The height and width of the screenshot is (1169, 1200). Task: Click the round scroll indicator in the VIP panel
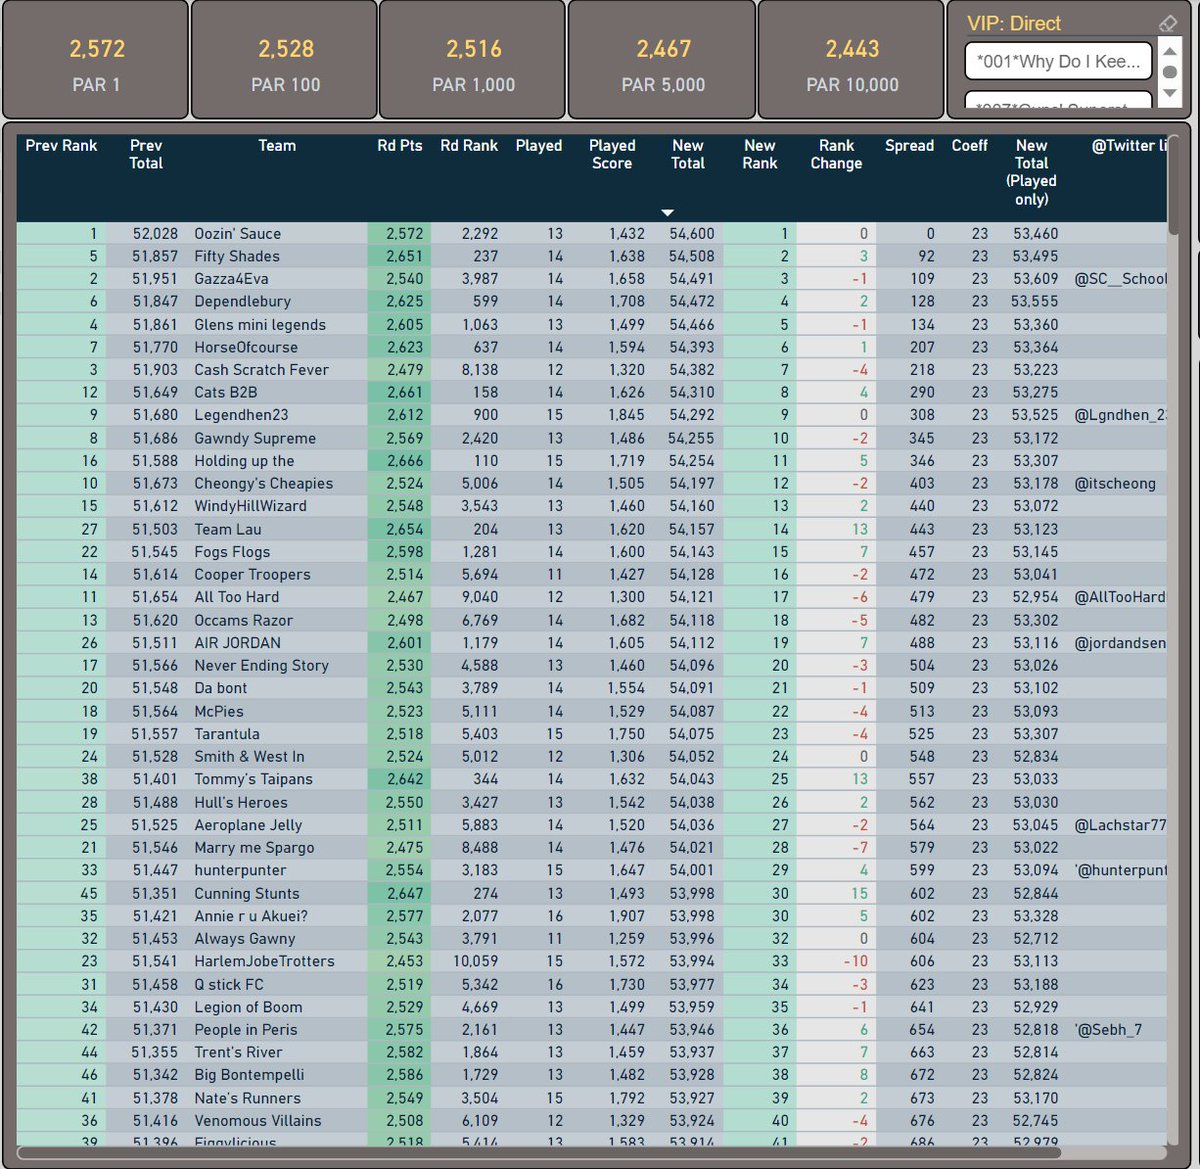point(1169,71)
